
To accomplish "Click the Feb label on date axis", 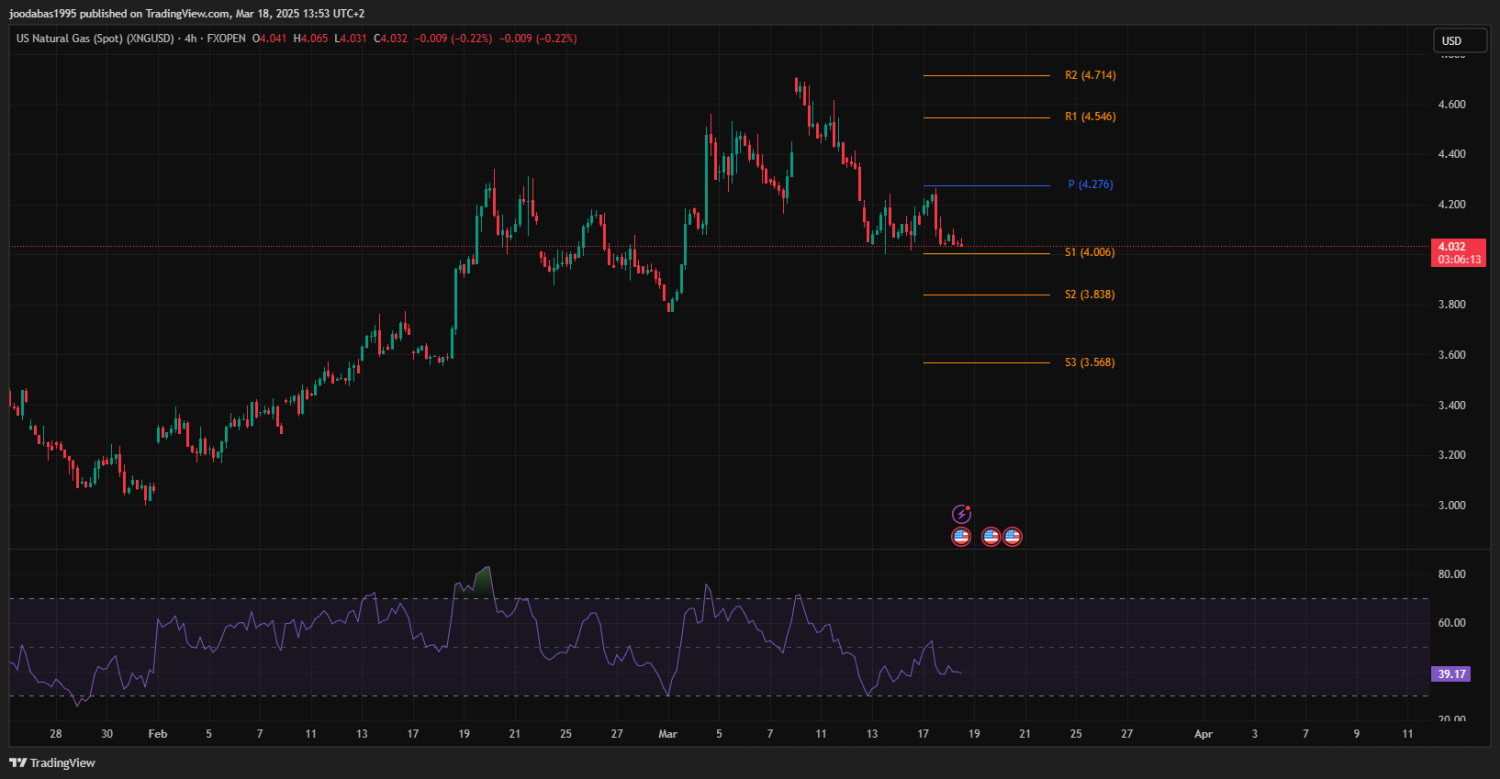I will coord(157,733).
